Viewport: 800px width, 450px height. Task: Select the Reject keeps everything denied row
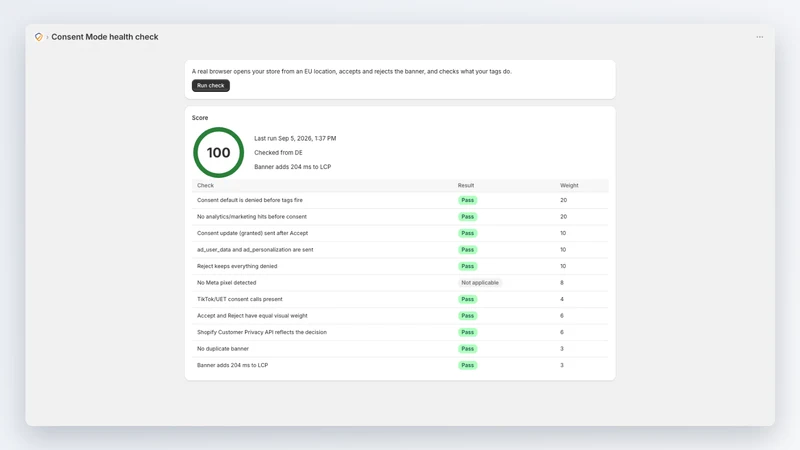coord(400,266)
